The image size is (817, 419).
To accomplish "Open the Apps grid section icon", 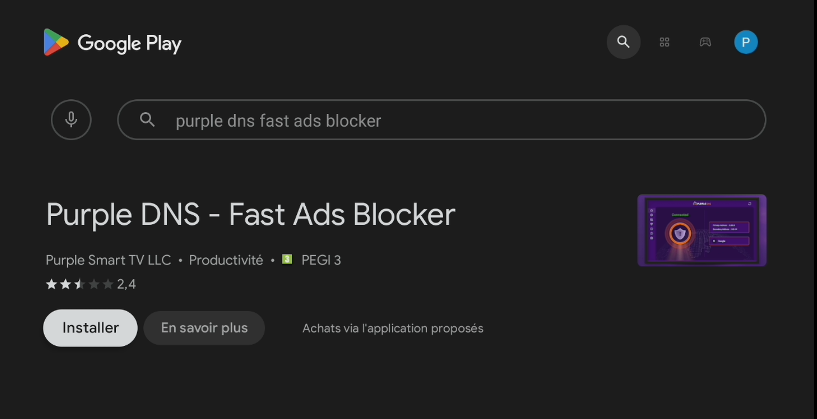I will click(x=664, y=42).
